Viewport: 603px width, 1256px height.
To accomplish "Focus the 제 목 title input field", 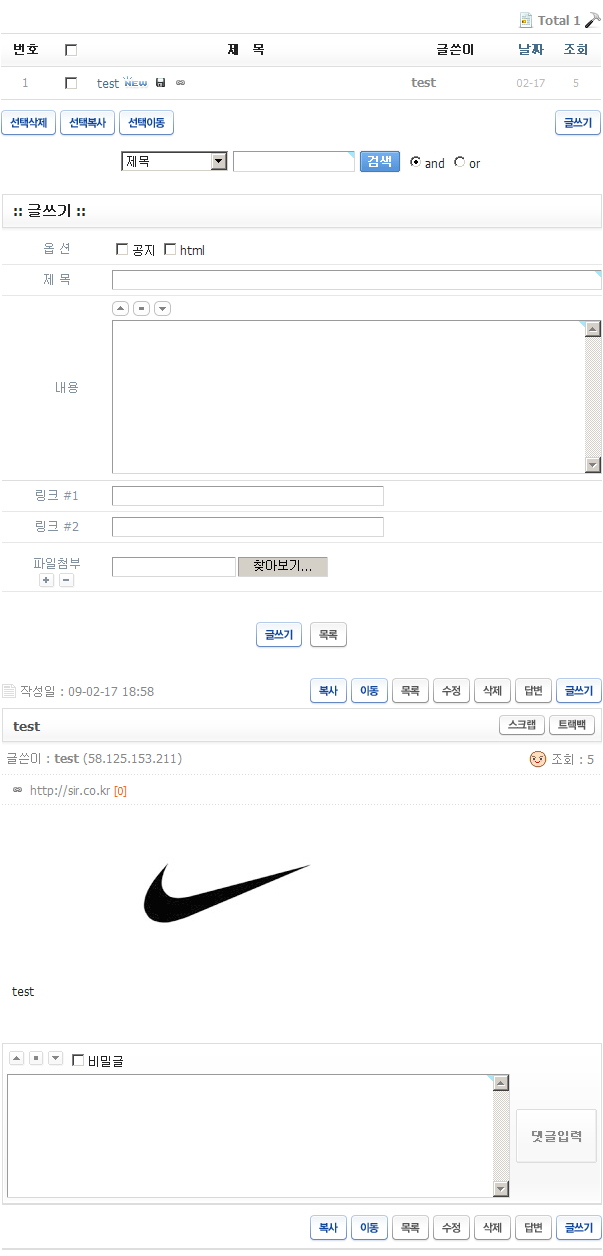I will pos(357,280).
